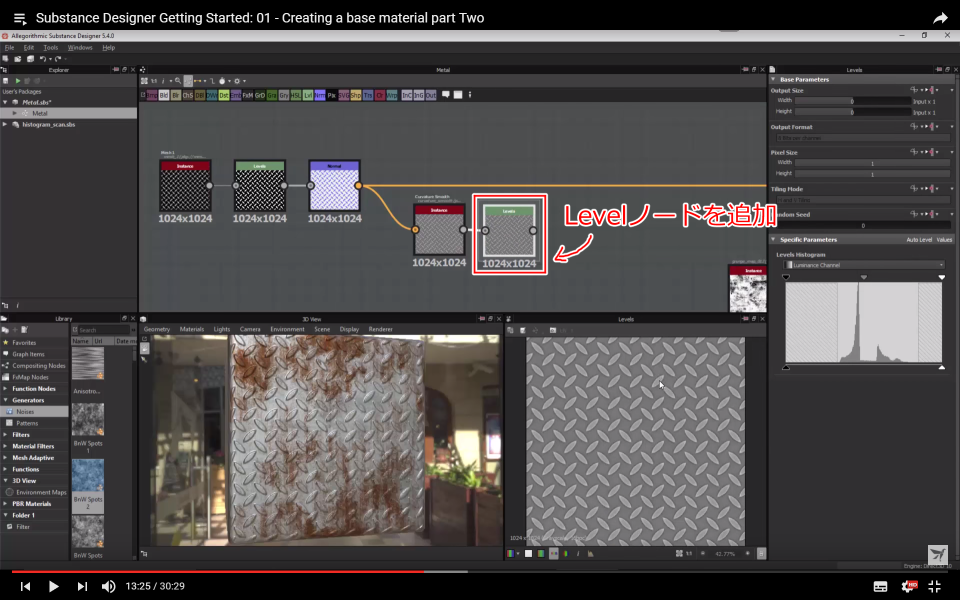The height and width of the screenshot is (600, 960).
Task: Open the File menu
Action: [x=9, y=47]
